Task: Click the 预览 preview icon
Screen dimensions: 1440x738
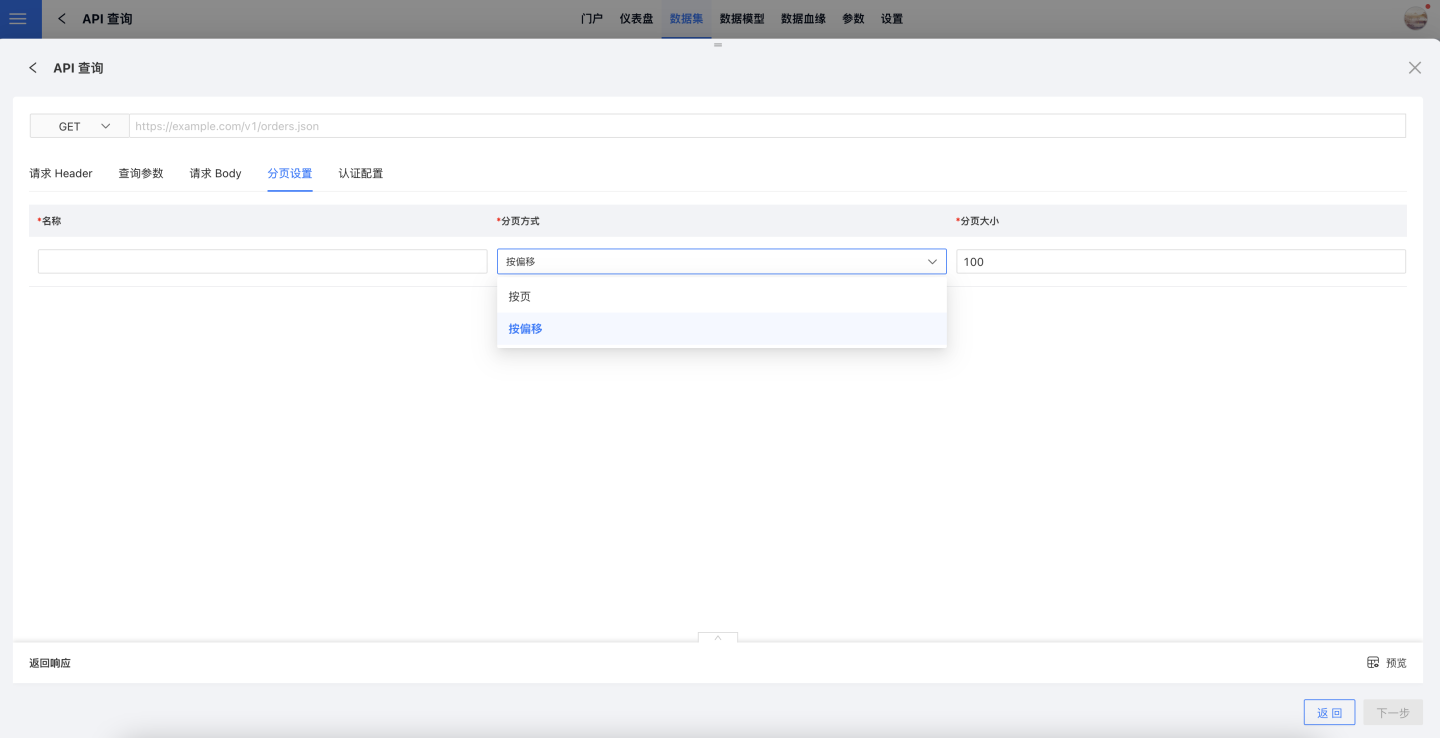Action: [x=1373, y=662]
